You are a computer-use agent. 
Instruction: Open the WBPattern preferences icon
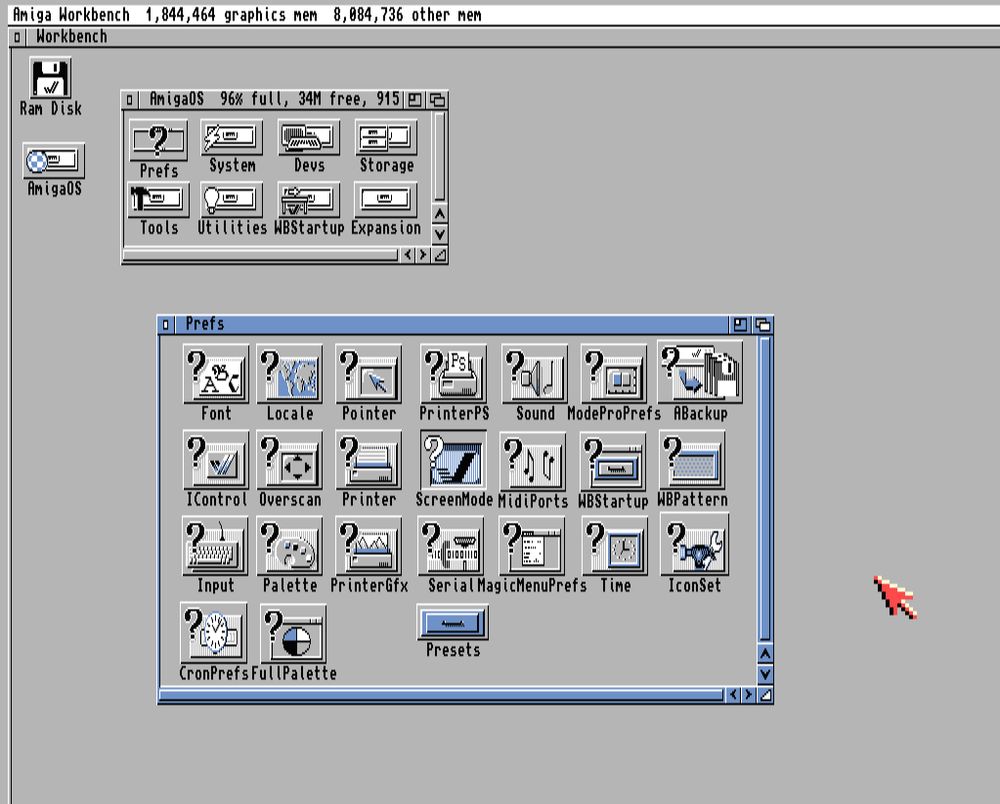pos(692,460)
